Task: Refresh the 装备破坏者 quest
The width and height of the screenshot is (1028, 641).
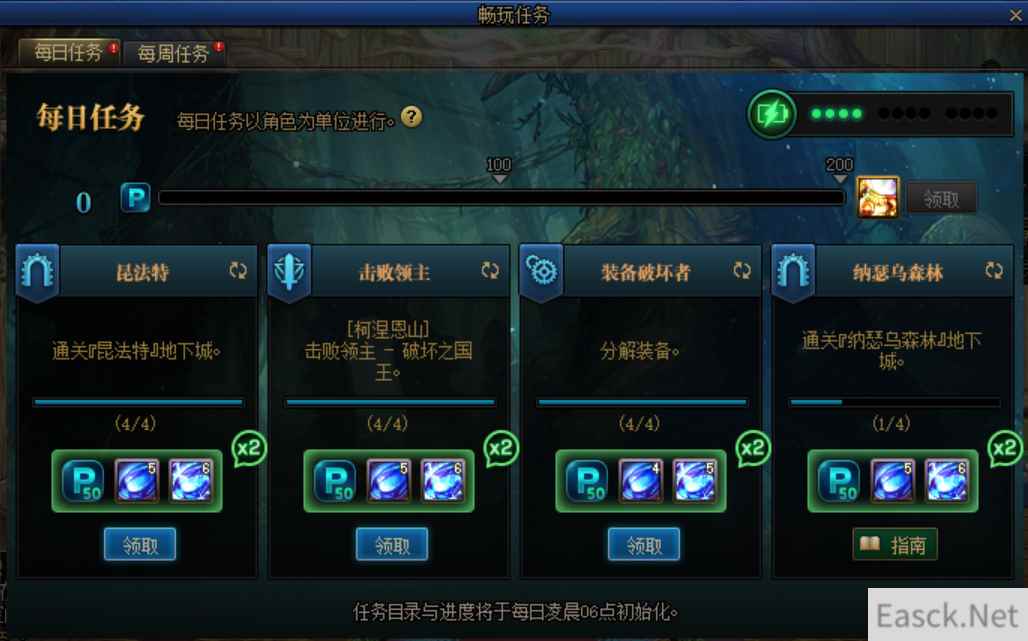Action: click(x=741, y=270)
